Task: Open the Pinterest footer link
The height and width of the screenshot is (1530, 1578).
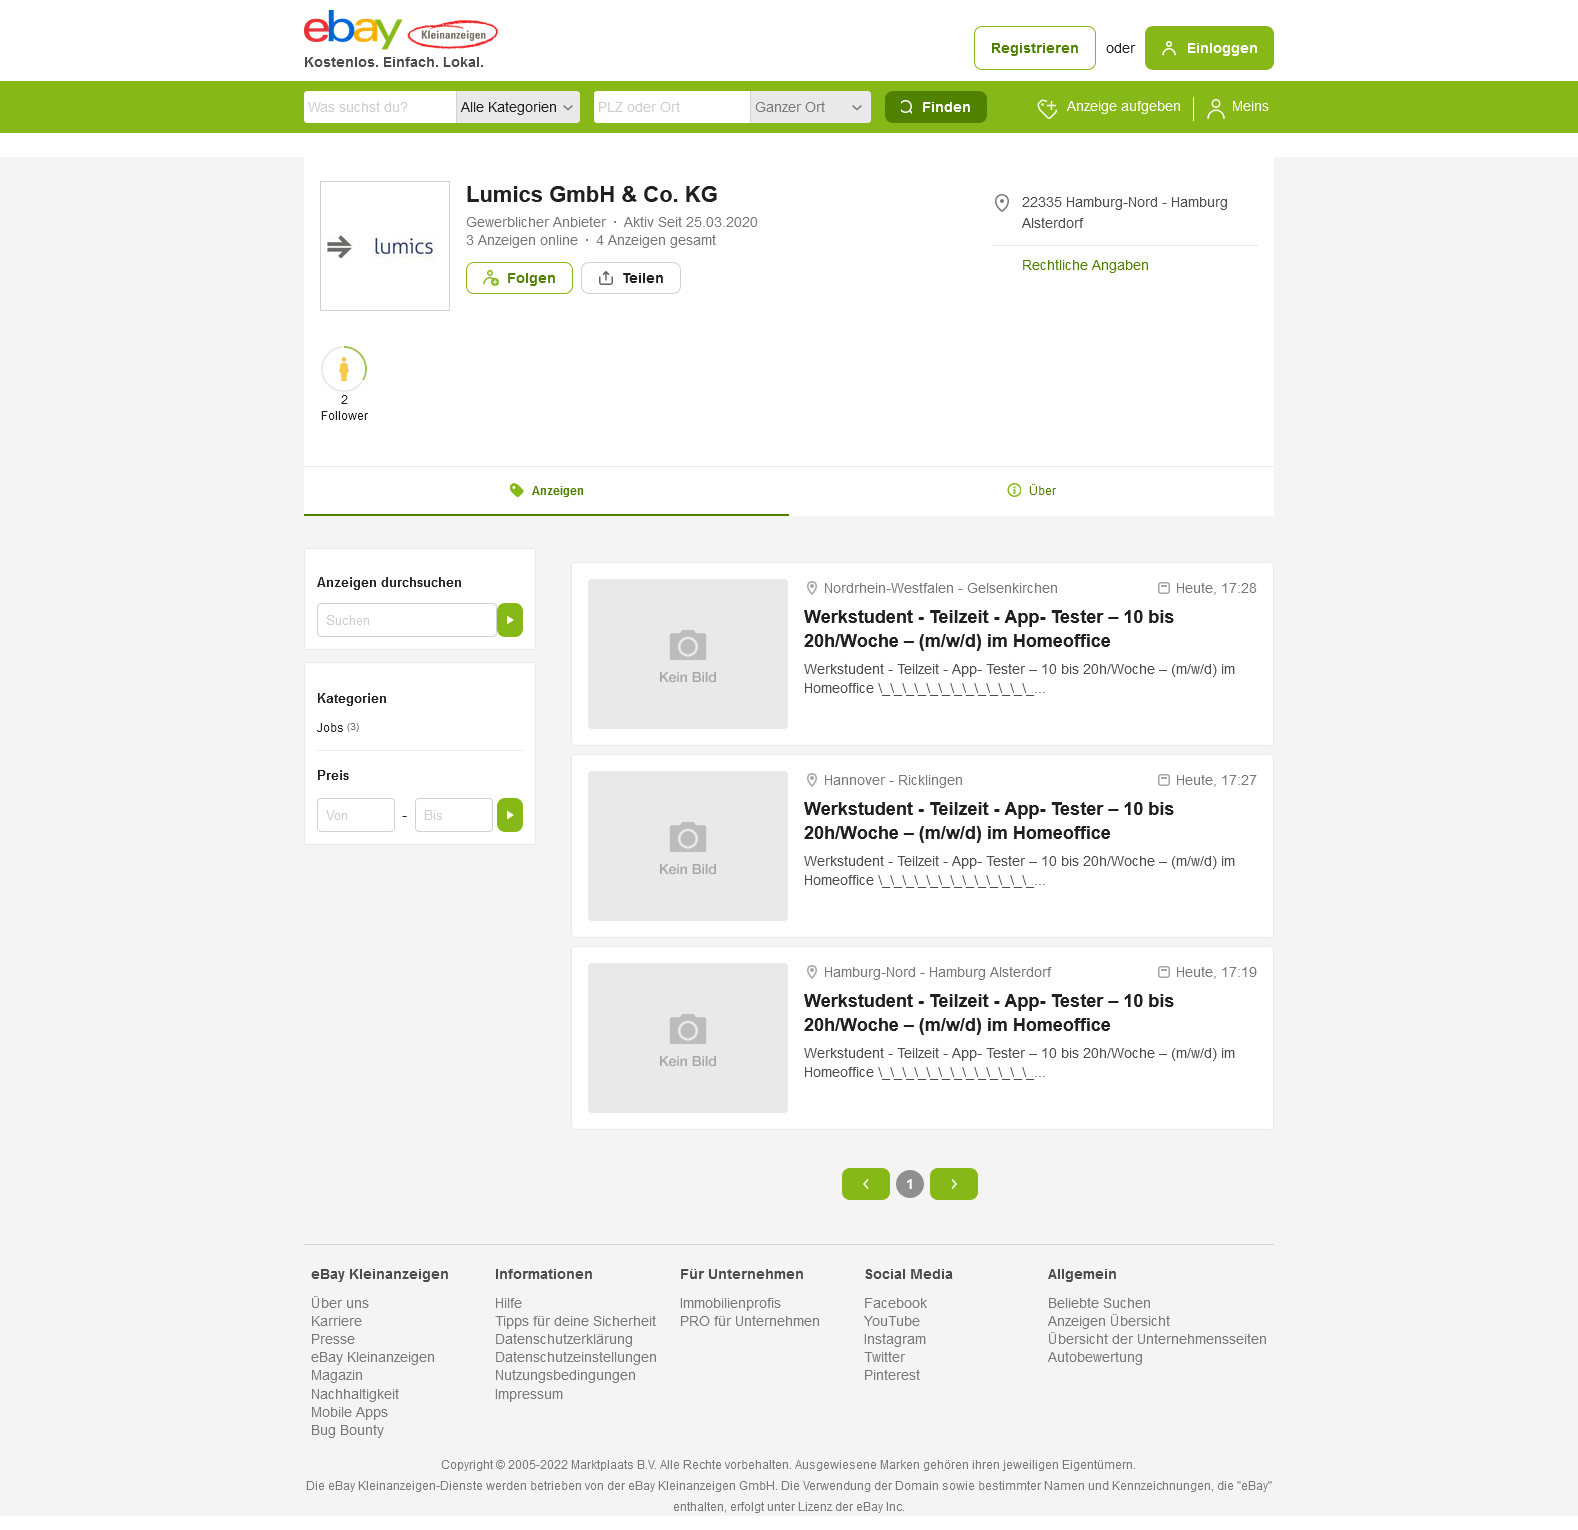Action: click(x=892, y=1375)
